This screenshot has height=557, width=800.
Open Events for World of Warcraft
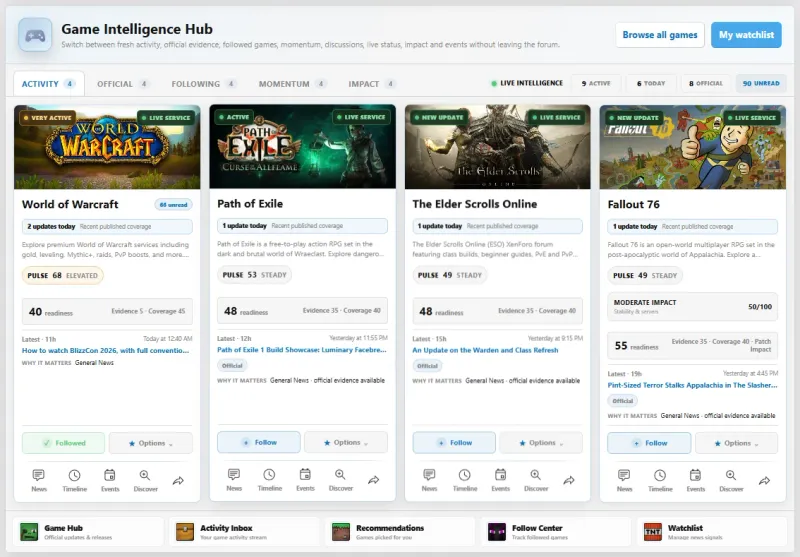point(110,480)
